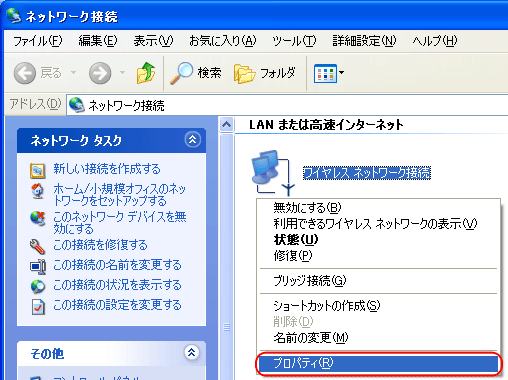Click icon beside 新しい接続を作成する
This screenshot has width=508, height=380.
(37, 171)
